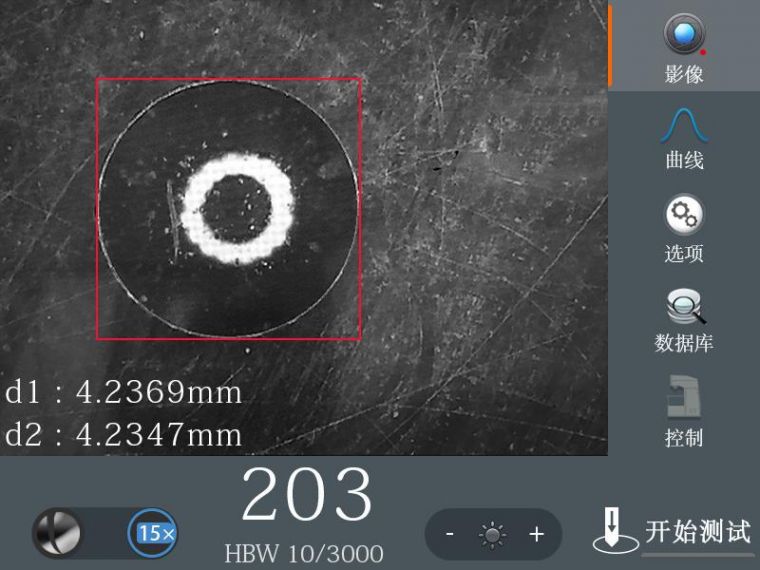Increase brightness with the plus button
This screenshot has height=570, width=760.
click(537, 535)
